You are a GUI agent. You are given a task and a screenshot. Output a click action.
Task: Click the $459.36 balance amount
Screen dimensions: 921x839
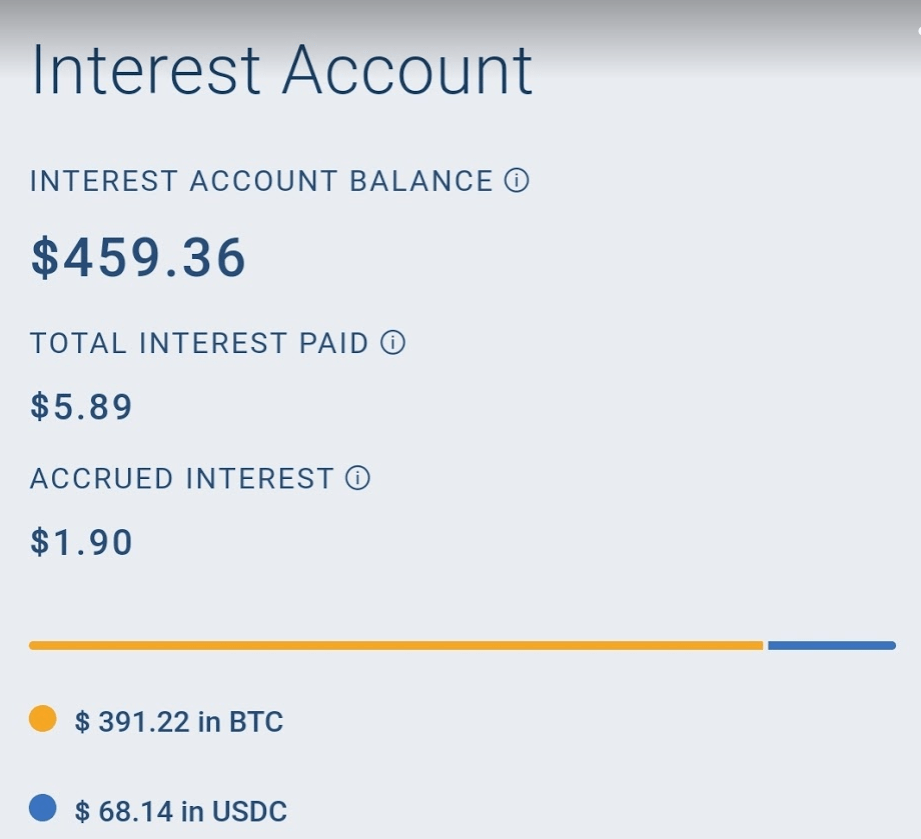[x=138, y=257]
